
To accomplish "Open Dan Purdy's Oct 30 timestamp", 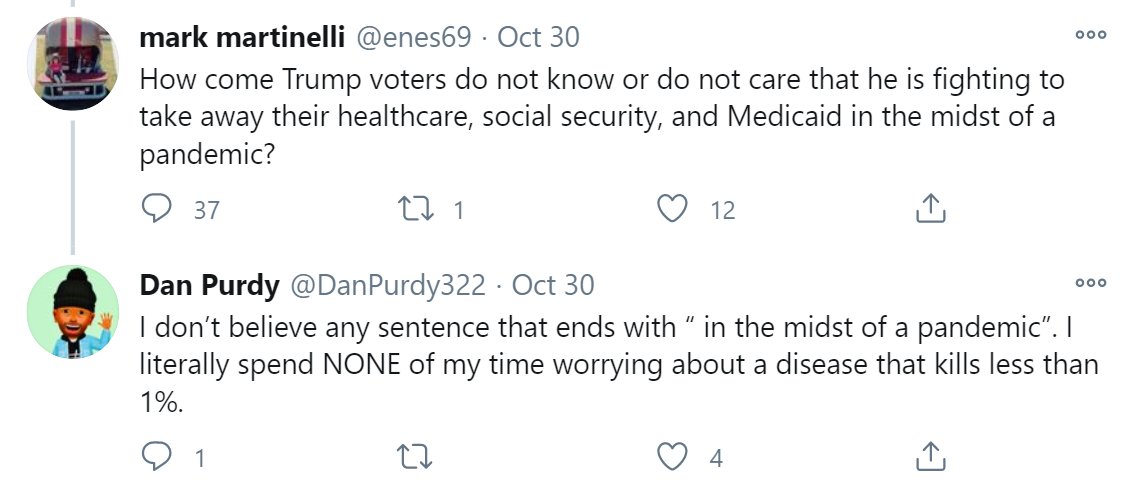I will [x=553, y=286].
